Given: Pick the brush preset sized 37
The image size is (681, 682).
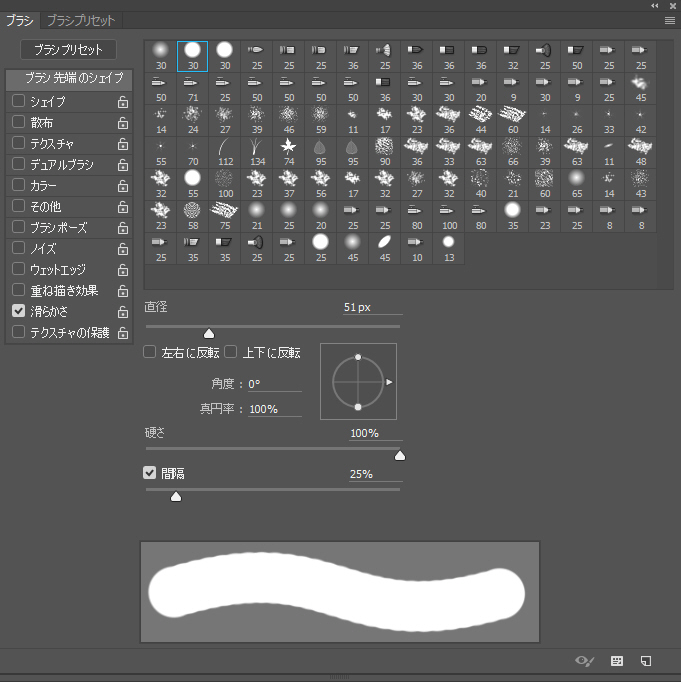Looking at the screenshot, I should [x=289, y=185].
